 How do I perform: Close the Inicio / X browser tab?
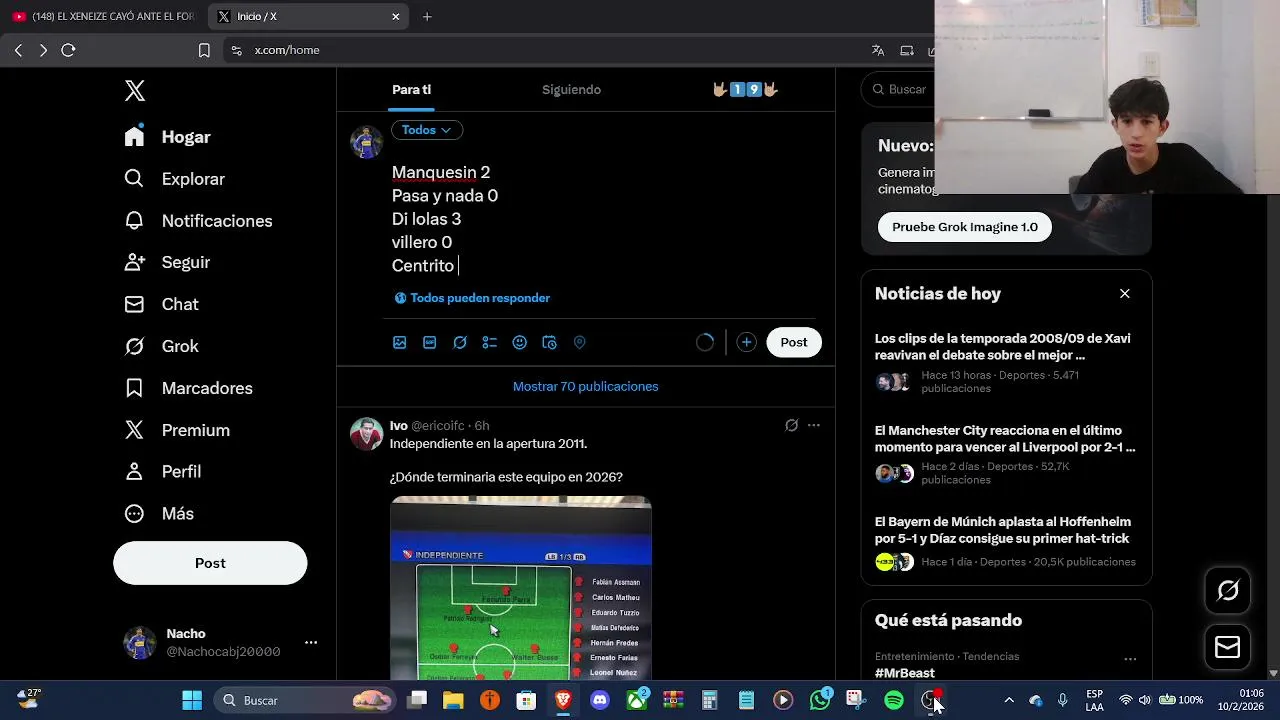[396, 16]
